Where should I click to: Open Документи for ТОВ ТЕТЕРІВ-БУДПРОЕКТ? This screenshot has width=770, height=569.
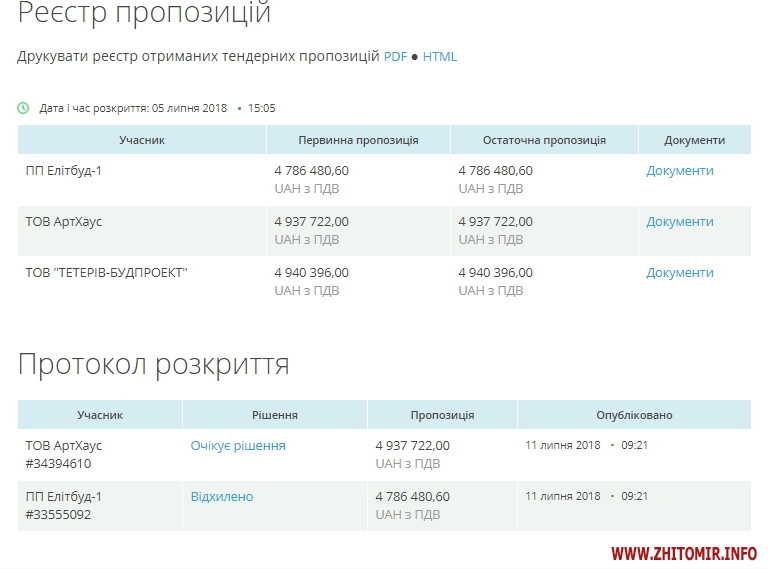(x=680, y=273)
